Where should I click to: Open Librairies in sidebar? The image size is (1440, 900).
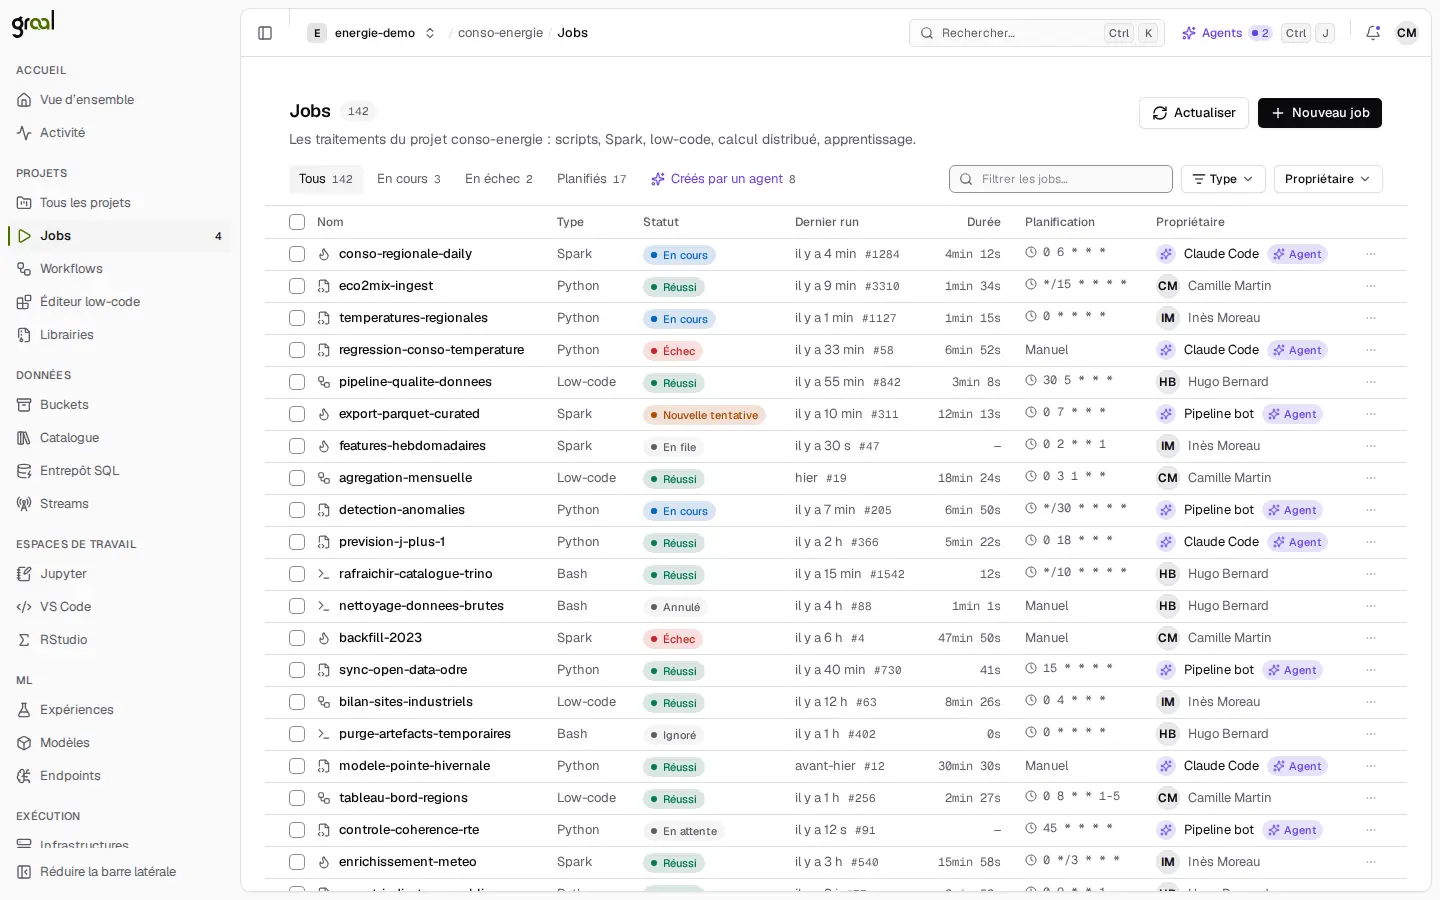click(120, 335)
